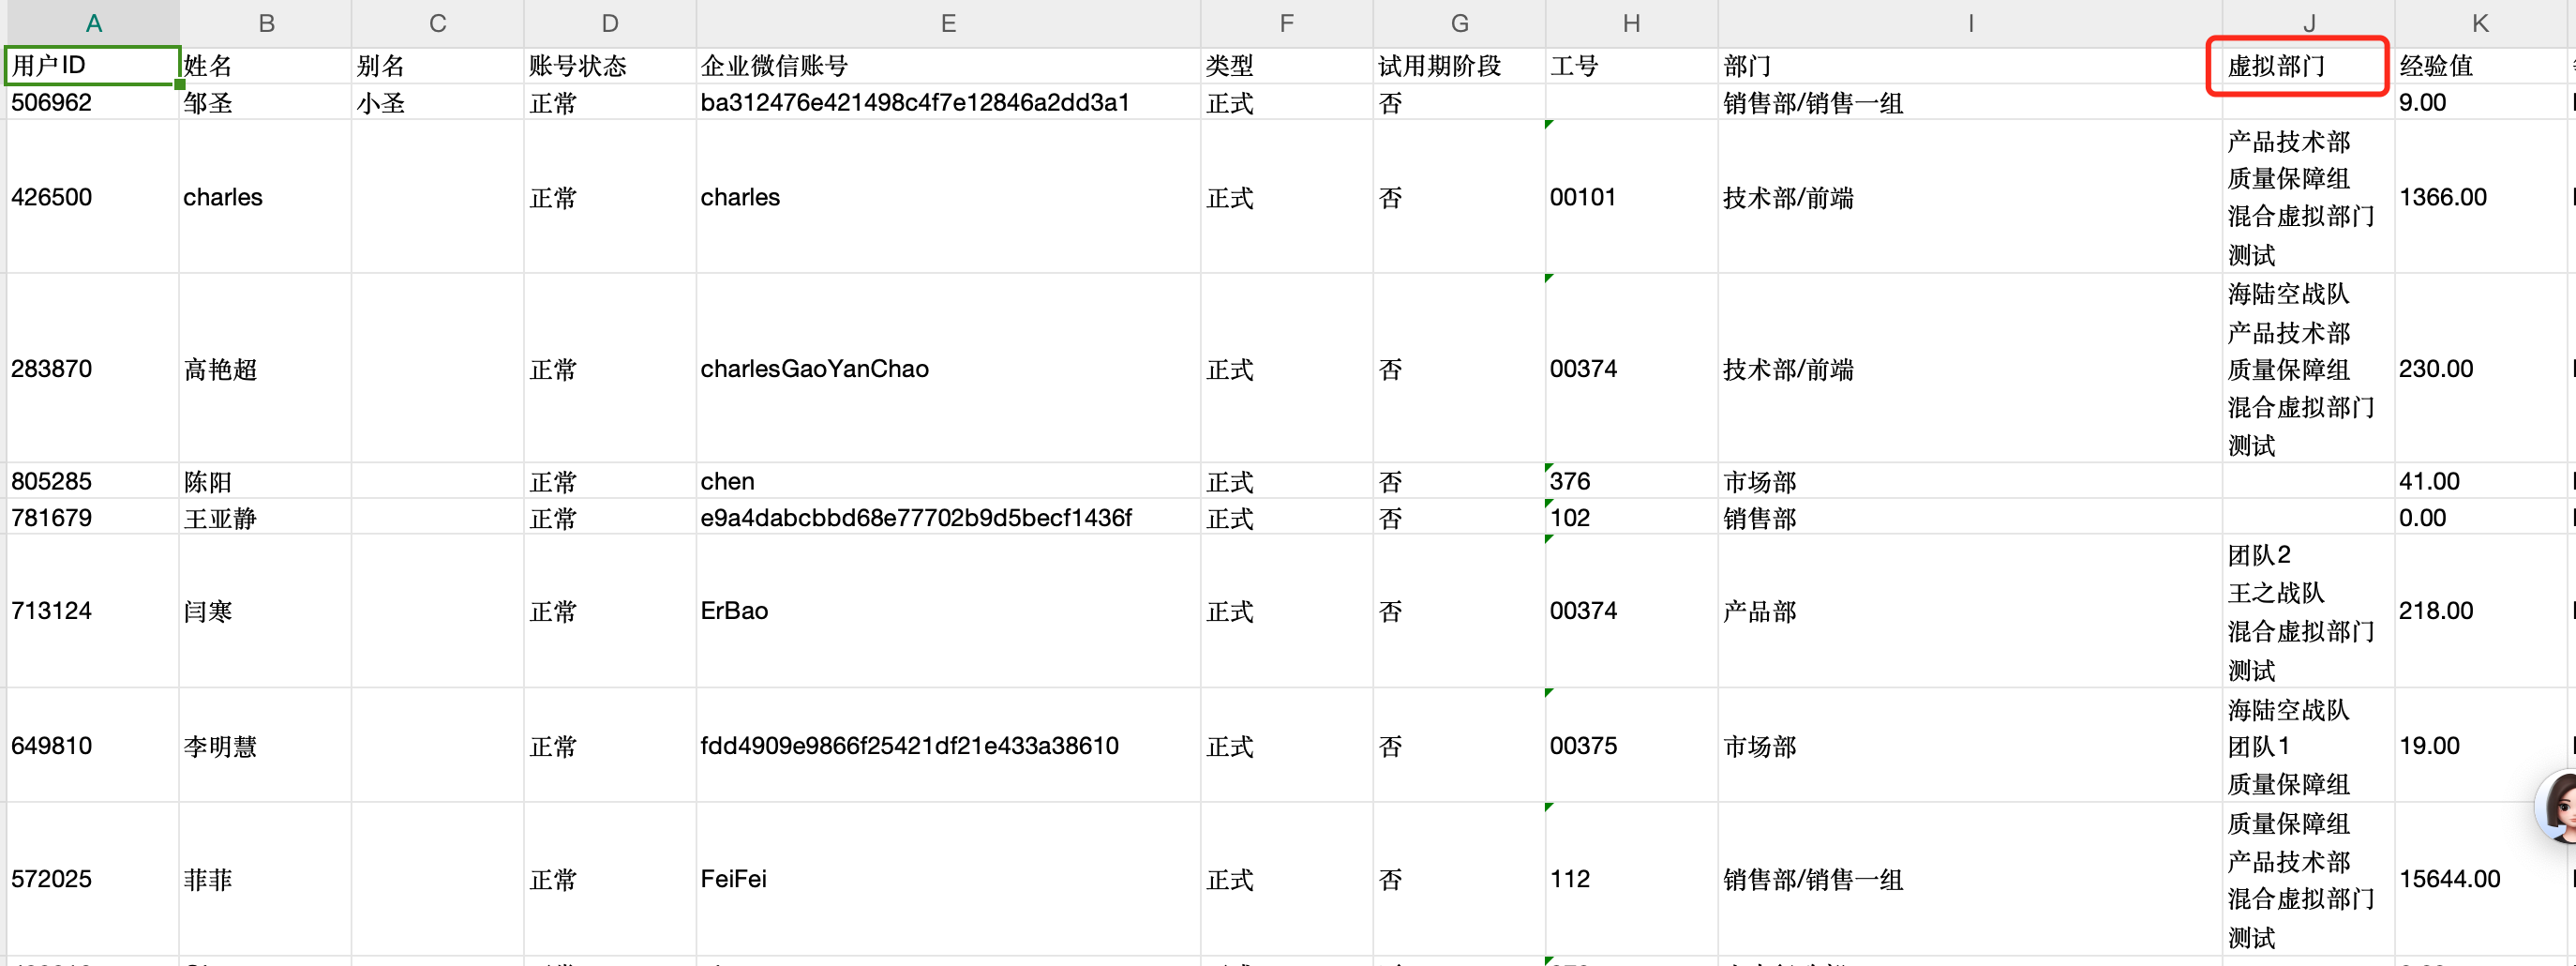Viewport: 2576px width, 966px height.
Task: Select the name cell 高艳超
Action: click(x=264, y=369)
